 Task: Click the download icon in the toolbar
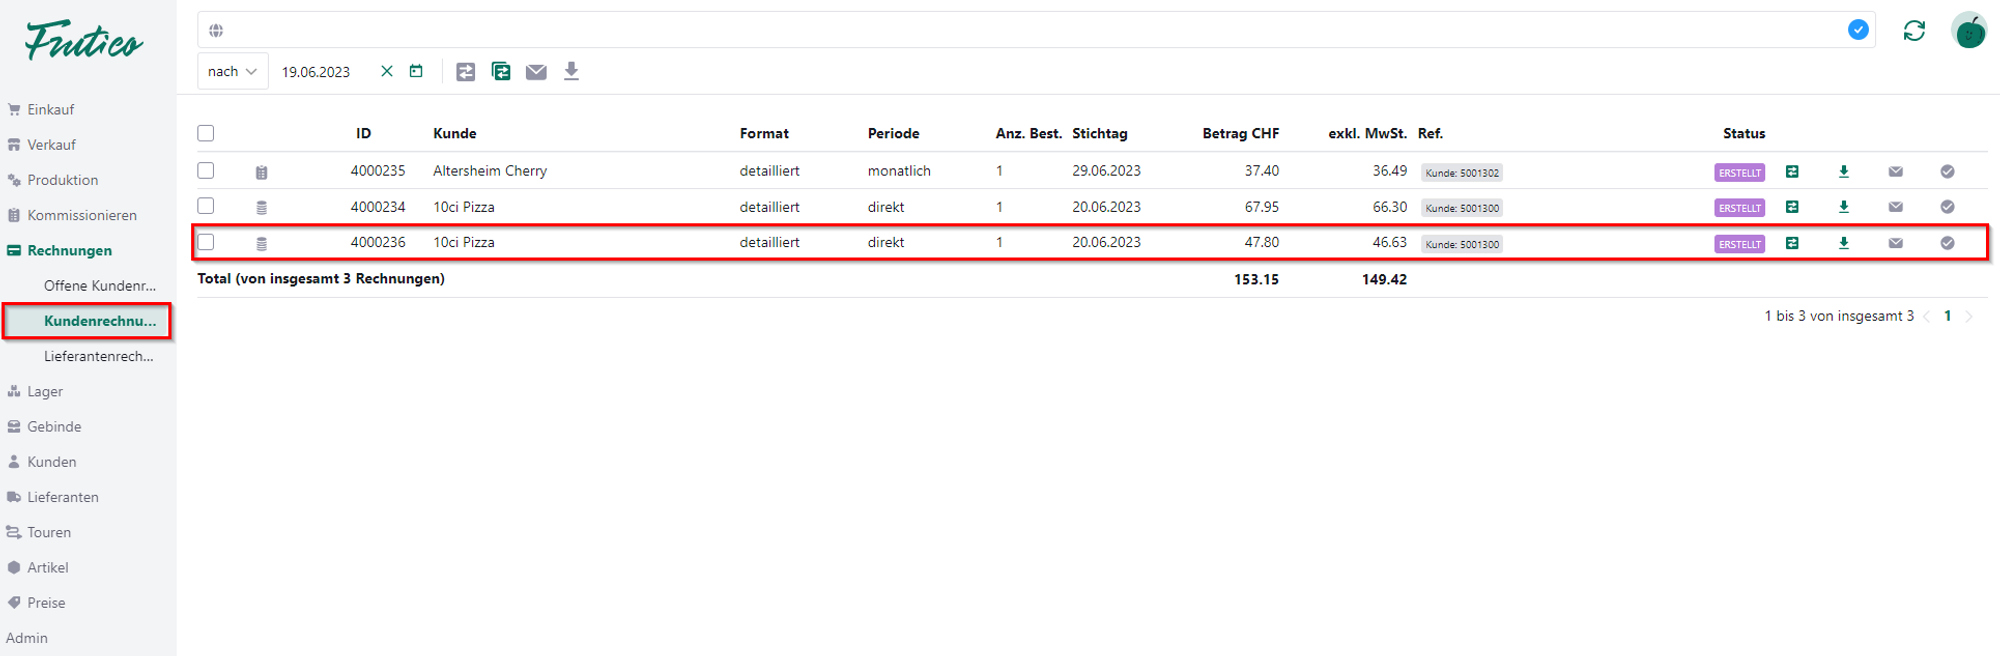click(571, 71)
